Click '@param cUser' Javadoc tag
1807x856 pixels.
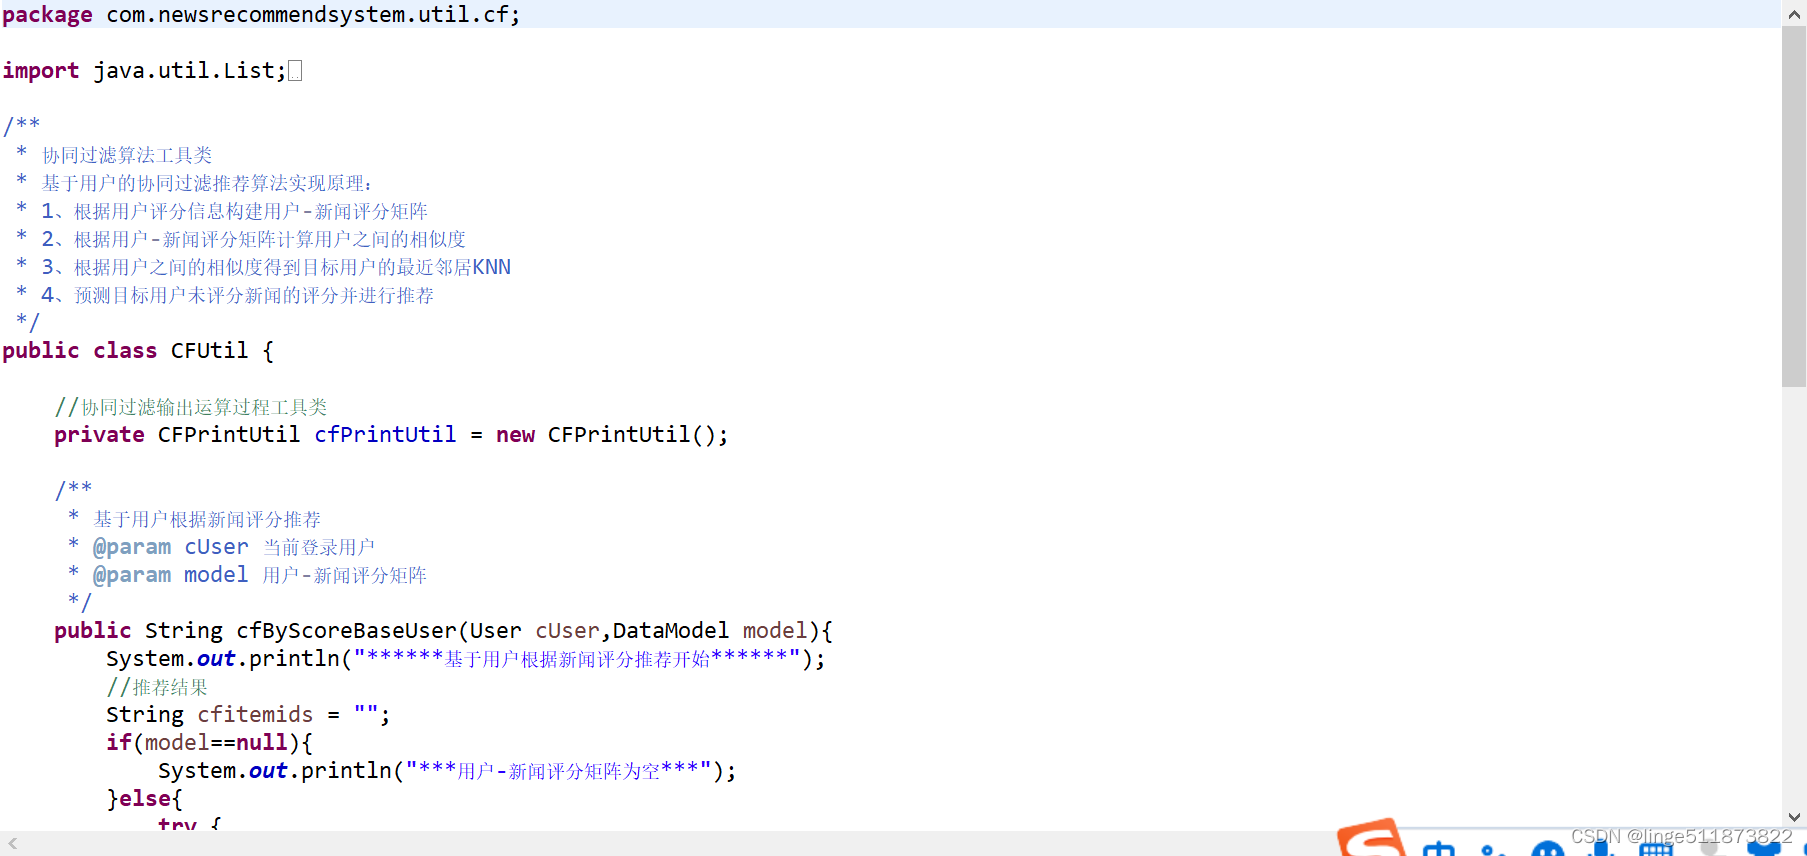[x=170, y=547]
